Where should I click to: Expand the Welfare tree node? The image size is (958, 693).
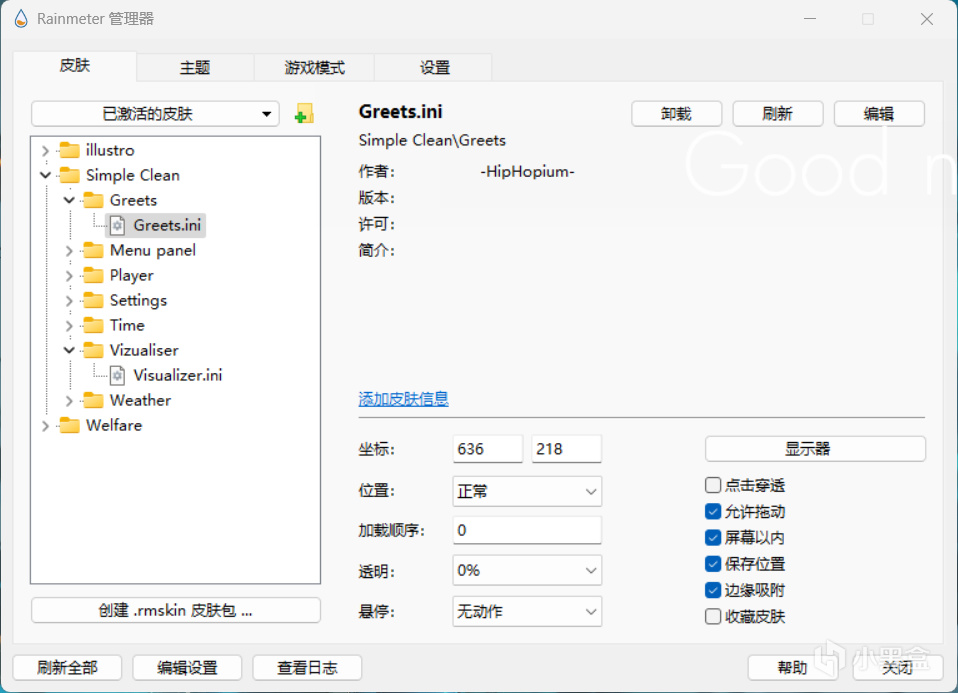tap(45, 426)
